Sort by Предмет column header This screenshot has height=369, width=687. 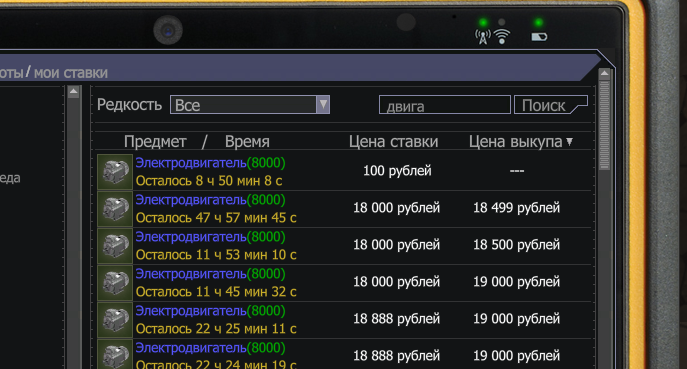pos(155,142)
